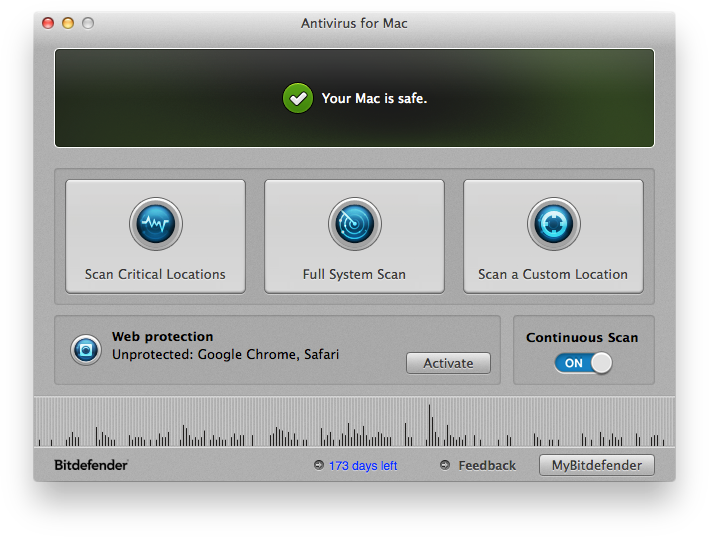This screenshot has height=537, width=709.
Task: Click the Full System Scan label
Action: tap(354, 274)
